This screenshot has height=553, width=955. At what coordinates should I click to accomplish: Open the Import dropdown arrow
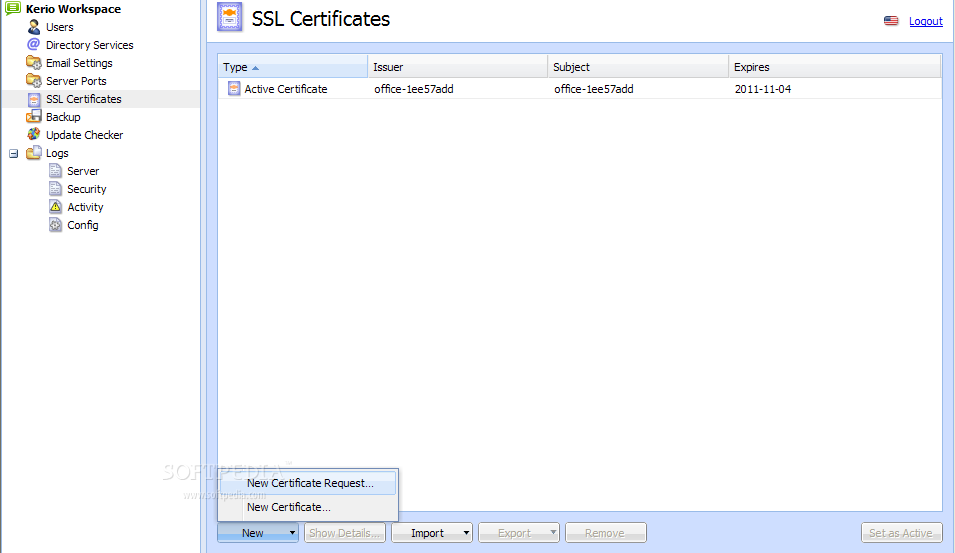tap(466, 533)
